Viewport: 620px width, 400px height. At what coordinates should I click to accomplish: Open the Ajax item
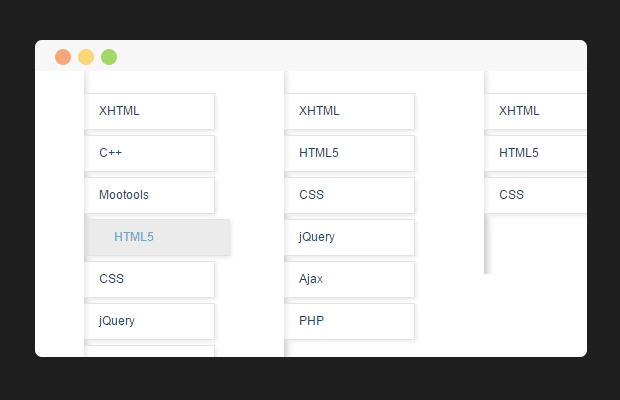350,279
